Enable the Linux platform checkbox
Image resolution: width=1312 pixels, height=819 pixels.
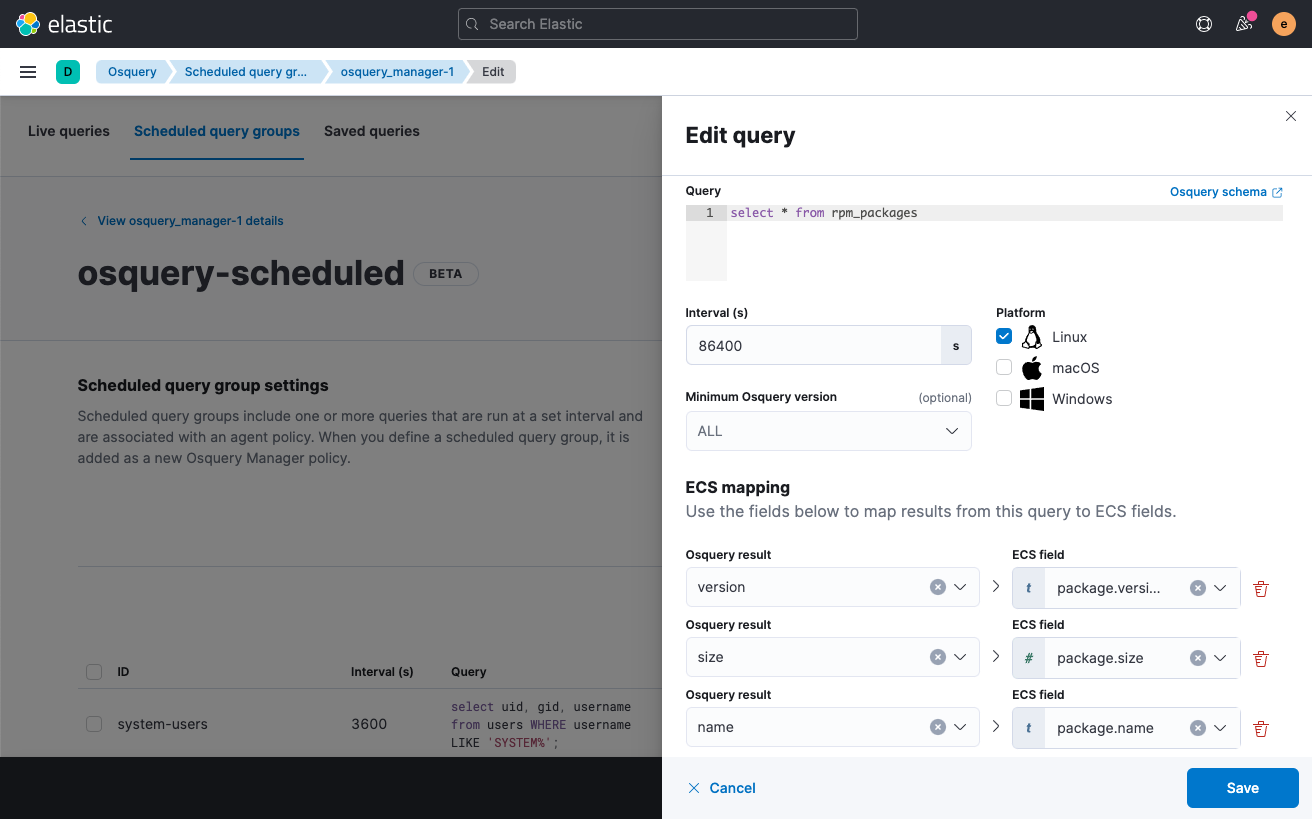pyautogui.click(x=1004, y=337)
